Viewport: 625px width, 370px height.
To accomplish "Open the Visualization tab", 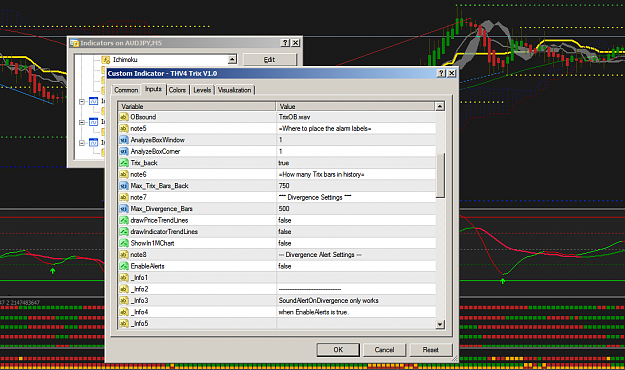I will 234,90.
